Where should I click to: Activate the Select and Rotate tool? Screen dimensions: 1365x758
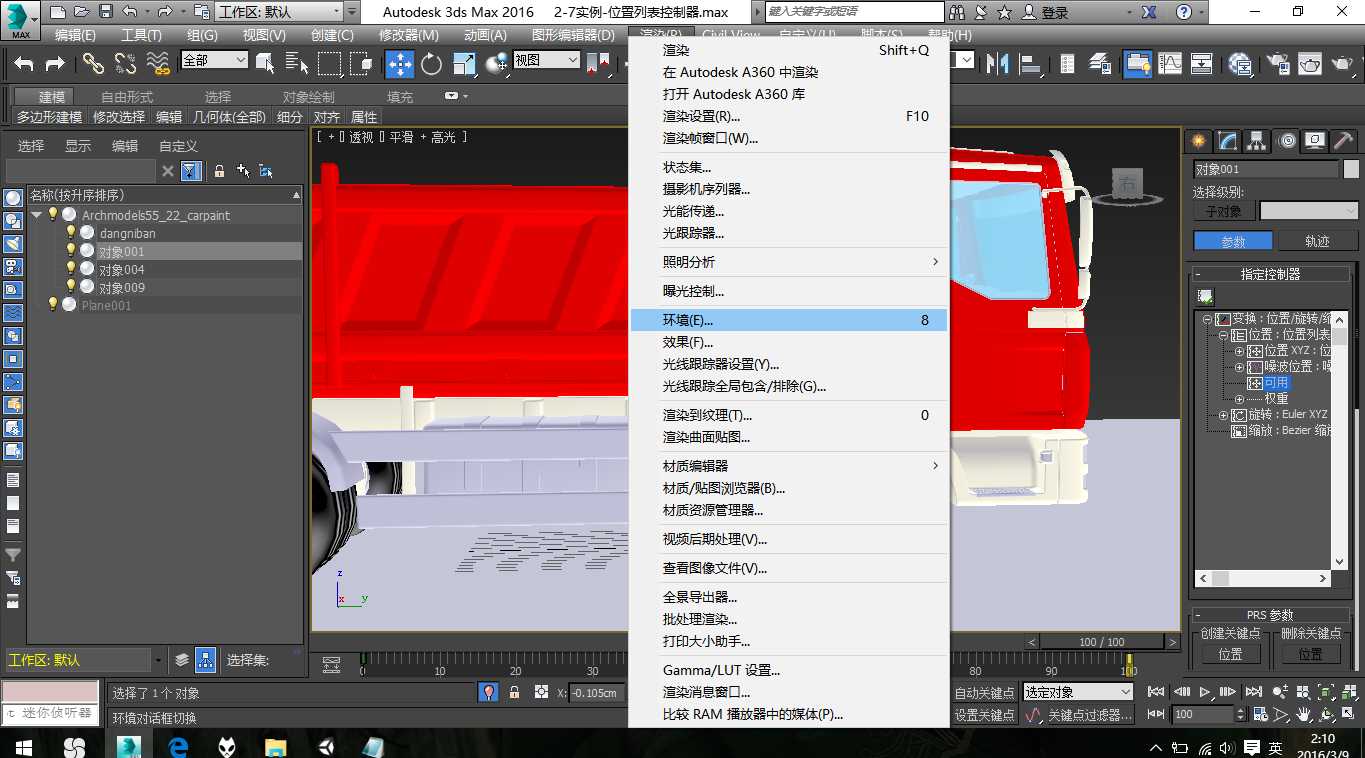coord(431,64)
